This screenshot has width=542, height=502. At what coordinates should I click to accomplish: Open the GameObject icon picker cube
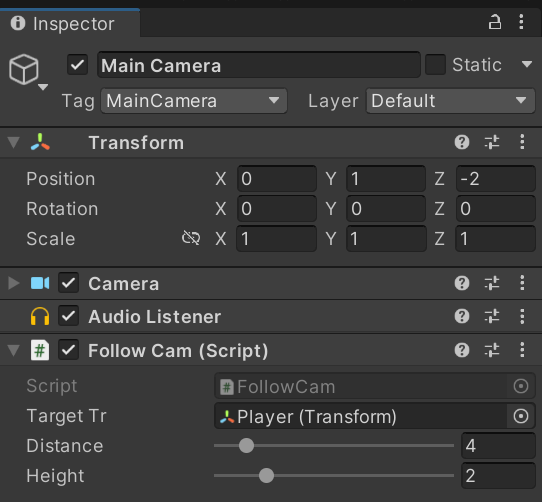(24, 69)
